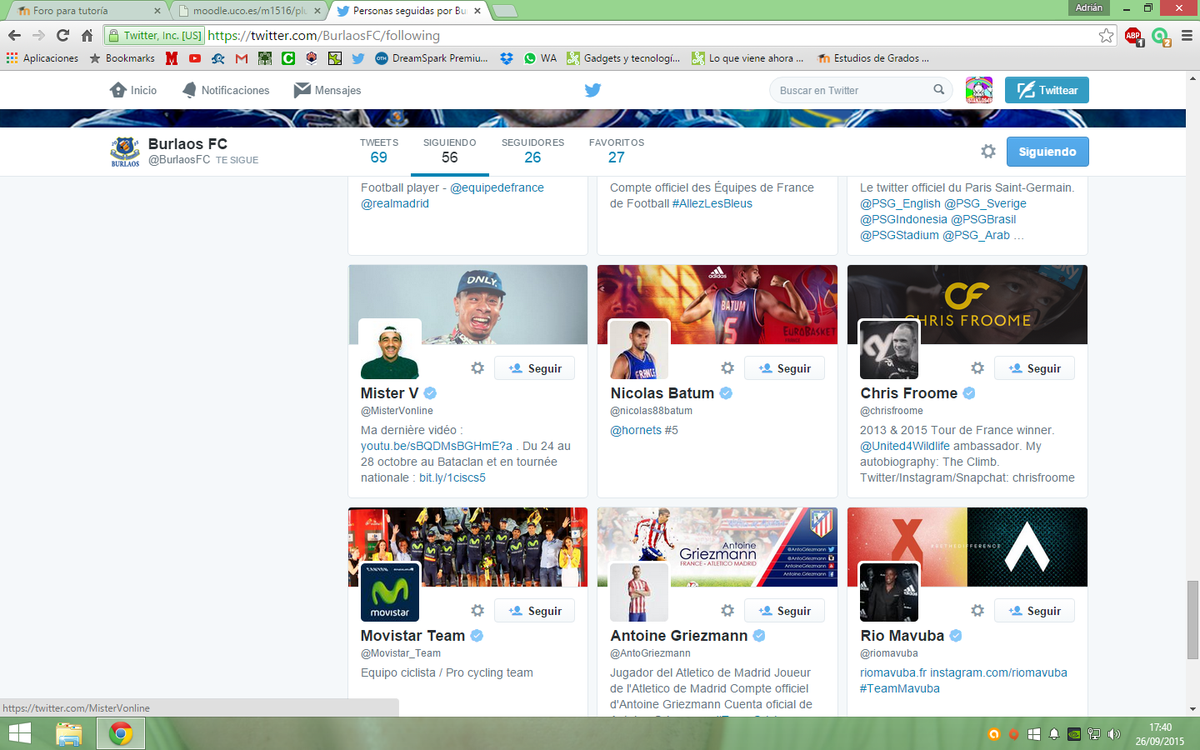Viewport: 1200px width, 750px height.
Task: Open the profile avatar menu next to Twittear
Action: coord(979,90)
